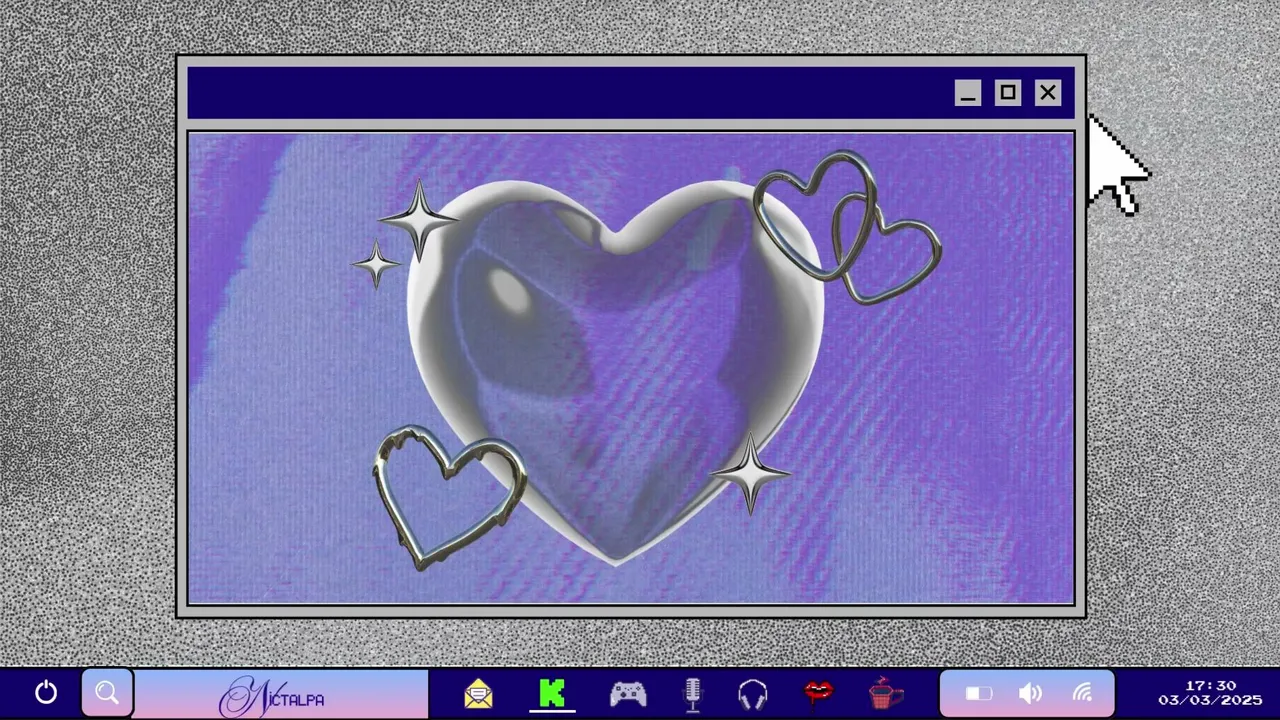Open the game controller icon
The height and width of the screenshot is (720, 1280).
[628, 693]
